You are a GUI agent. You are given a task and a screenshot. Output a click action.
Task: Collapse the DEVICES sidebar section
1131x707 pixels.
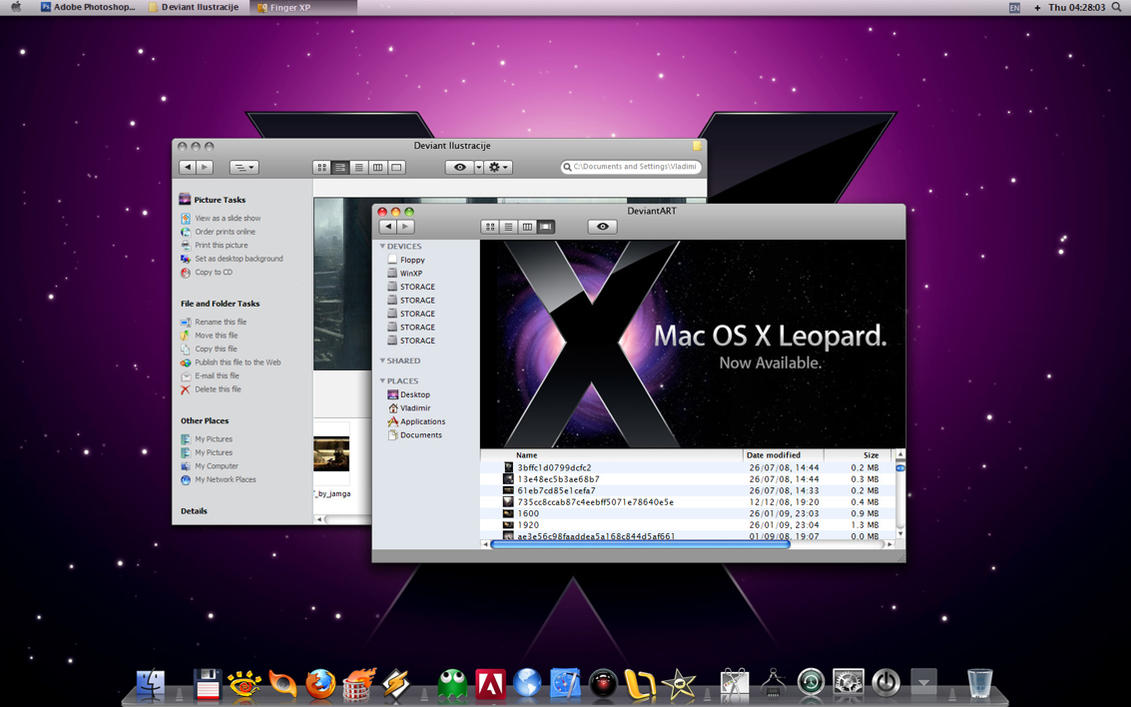click(382, 246)
